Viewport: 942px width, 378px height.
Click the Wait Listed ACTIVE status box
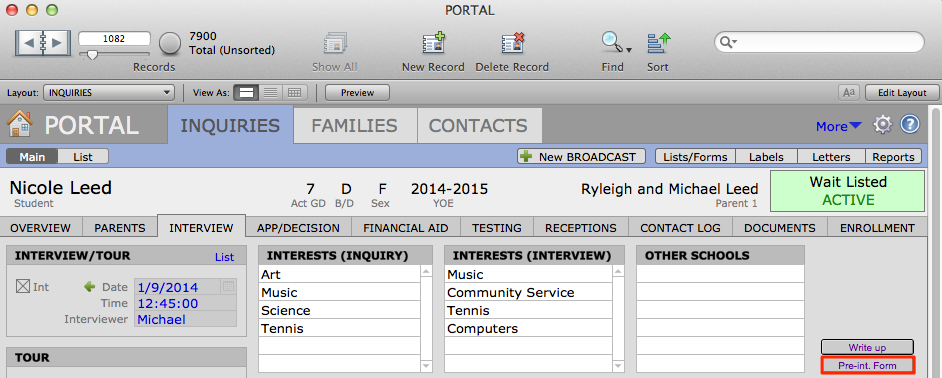[847, 191]
